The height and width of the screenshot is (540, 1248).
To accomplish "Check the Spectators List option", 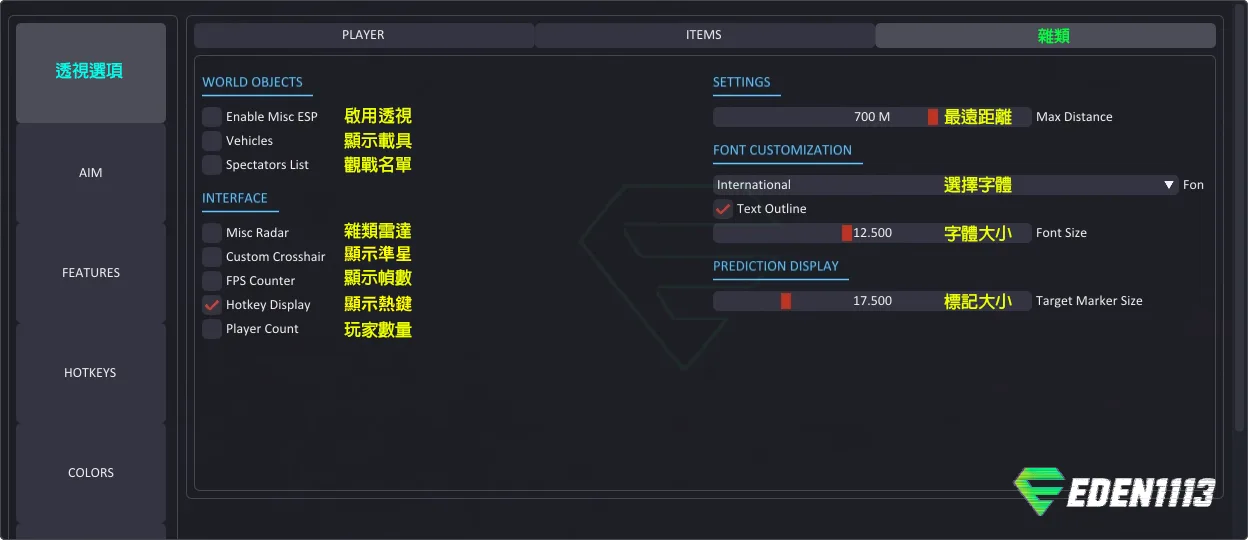I will point(212,165).
